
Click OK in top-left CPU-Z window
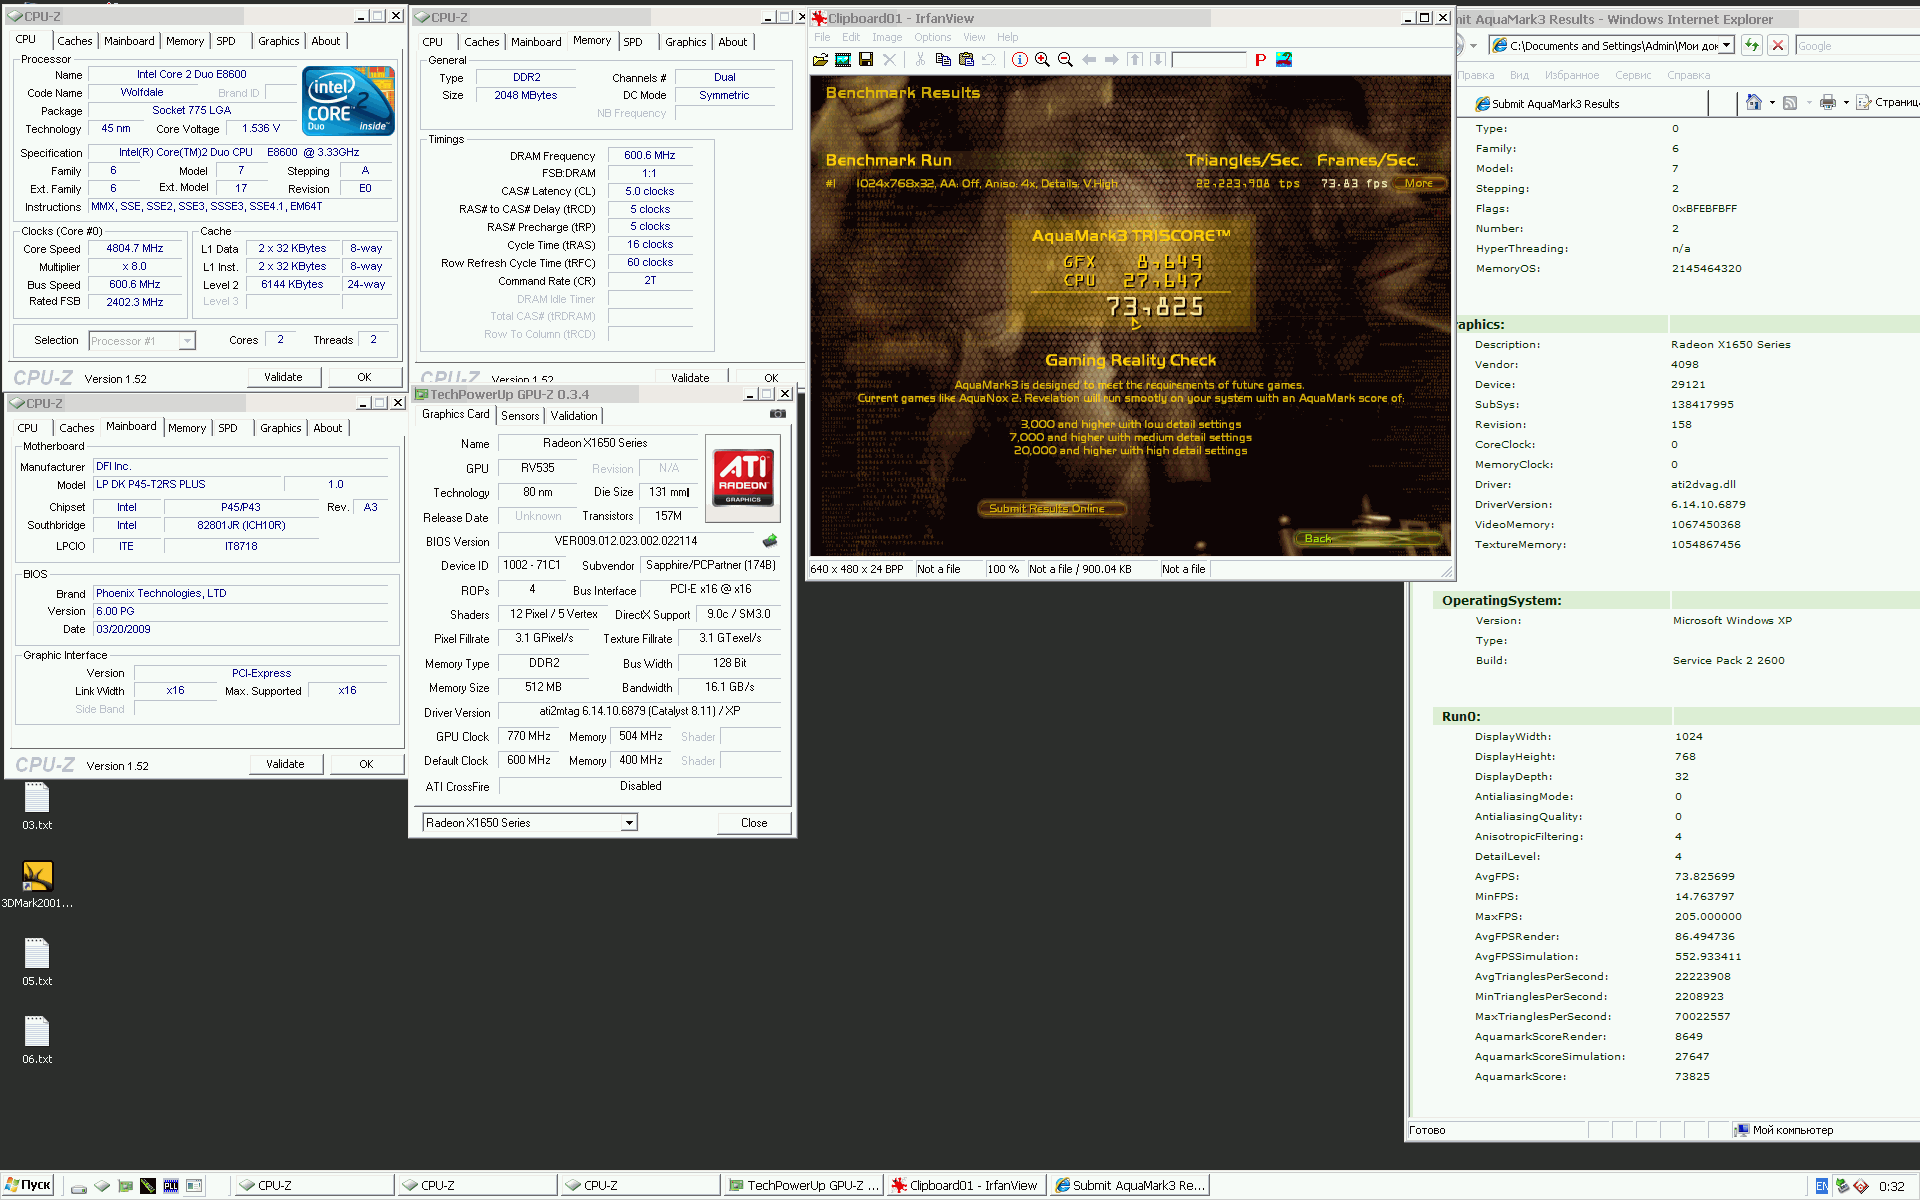[364, 377]
